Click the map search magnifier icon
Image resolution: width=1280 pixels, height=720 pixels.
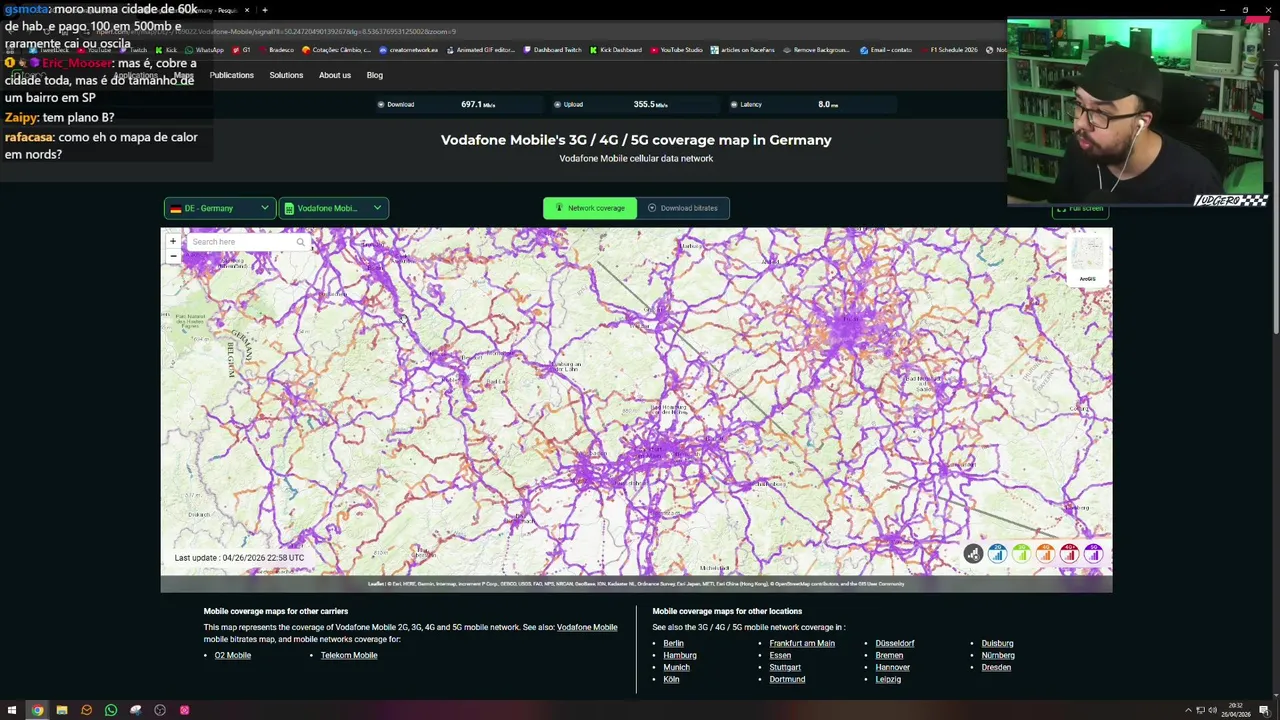point(300,242)
